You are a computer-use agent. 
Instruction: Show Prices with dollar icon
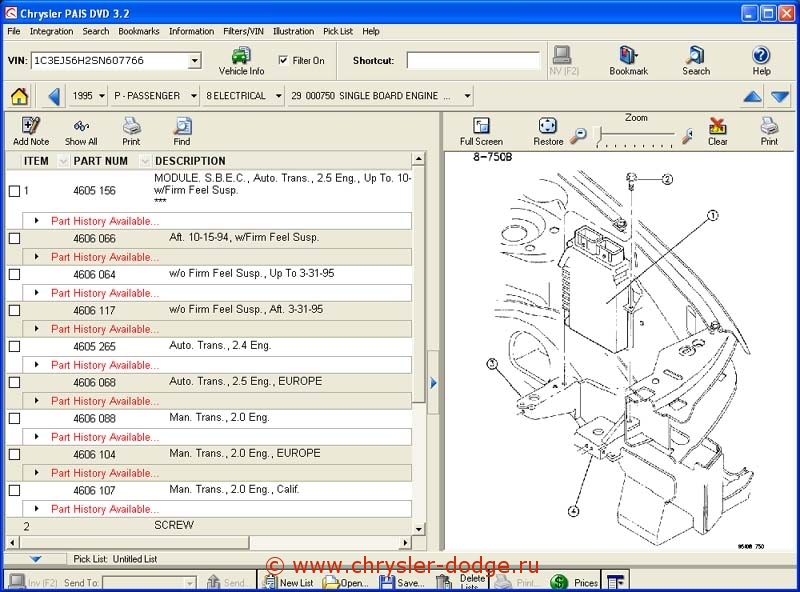[x=574, y=582]
